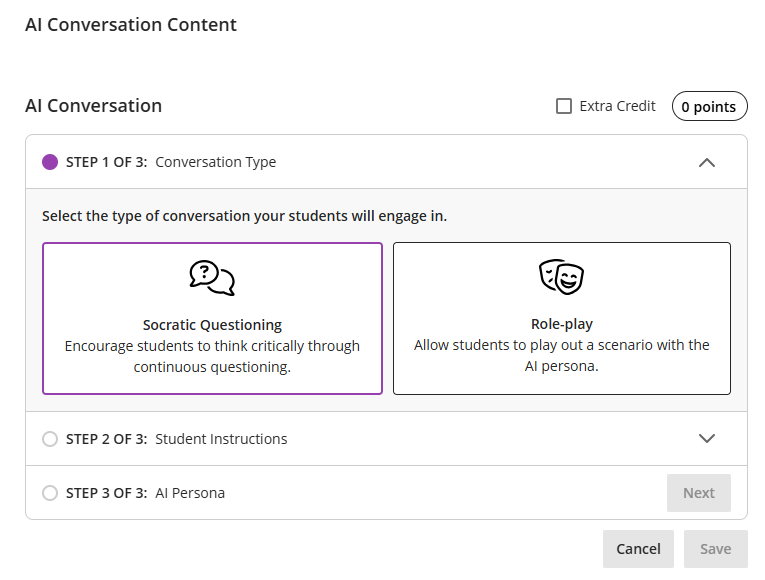The height and width of the screenshot is (580, 765).
Task: Click the Extra Credit label
Action: 617,106
